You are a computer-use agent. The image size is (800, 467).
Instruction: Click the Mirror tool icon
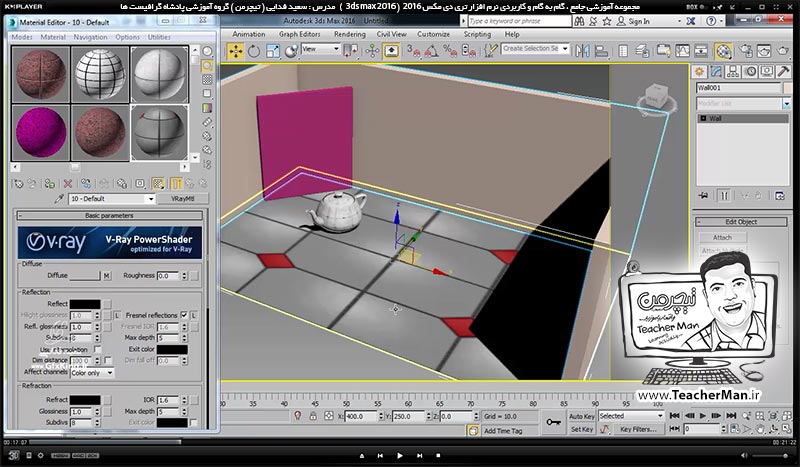pyautogui.click(x=582, y=51)
